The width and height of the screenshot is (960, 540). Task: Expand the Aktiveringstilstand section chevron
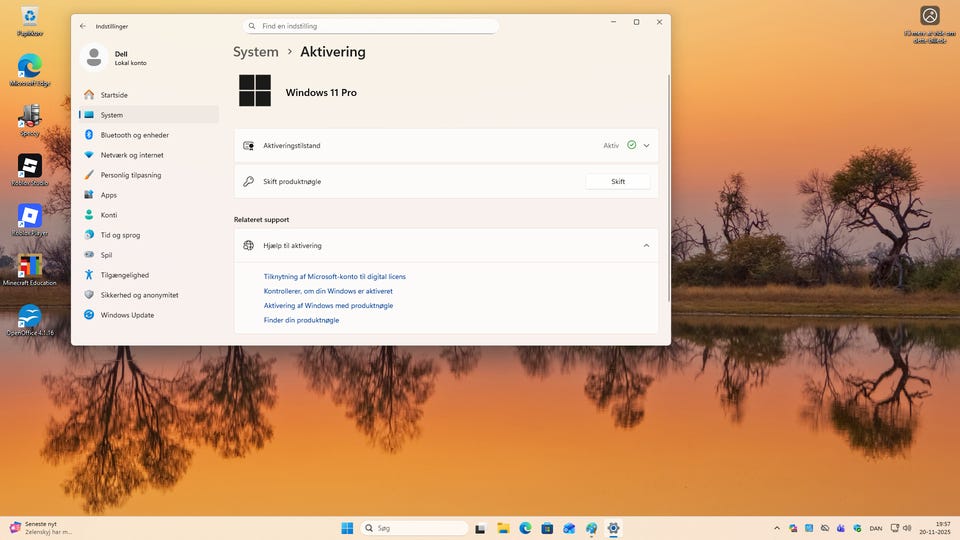(646, 146)
